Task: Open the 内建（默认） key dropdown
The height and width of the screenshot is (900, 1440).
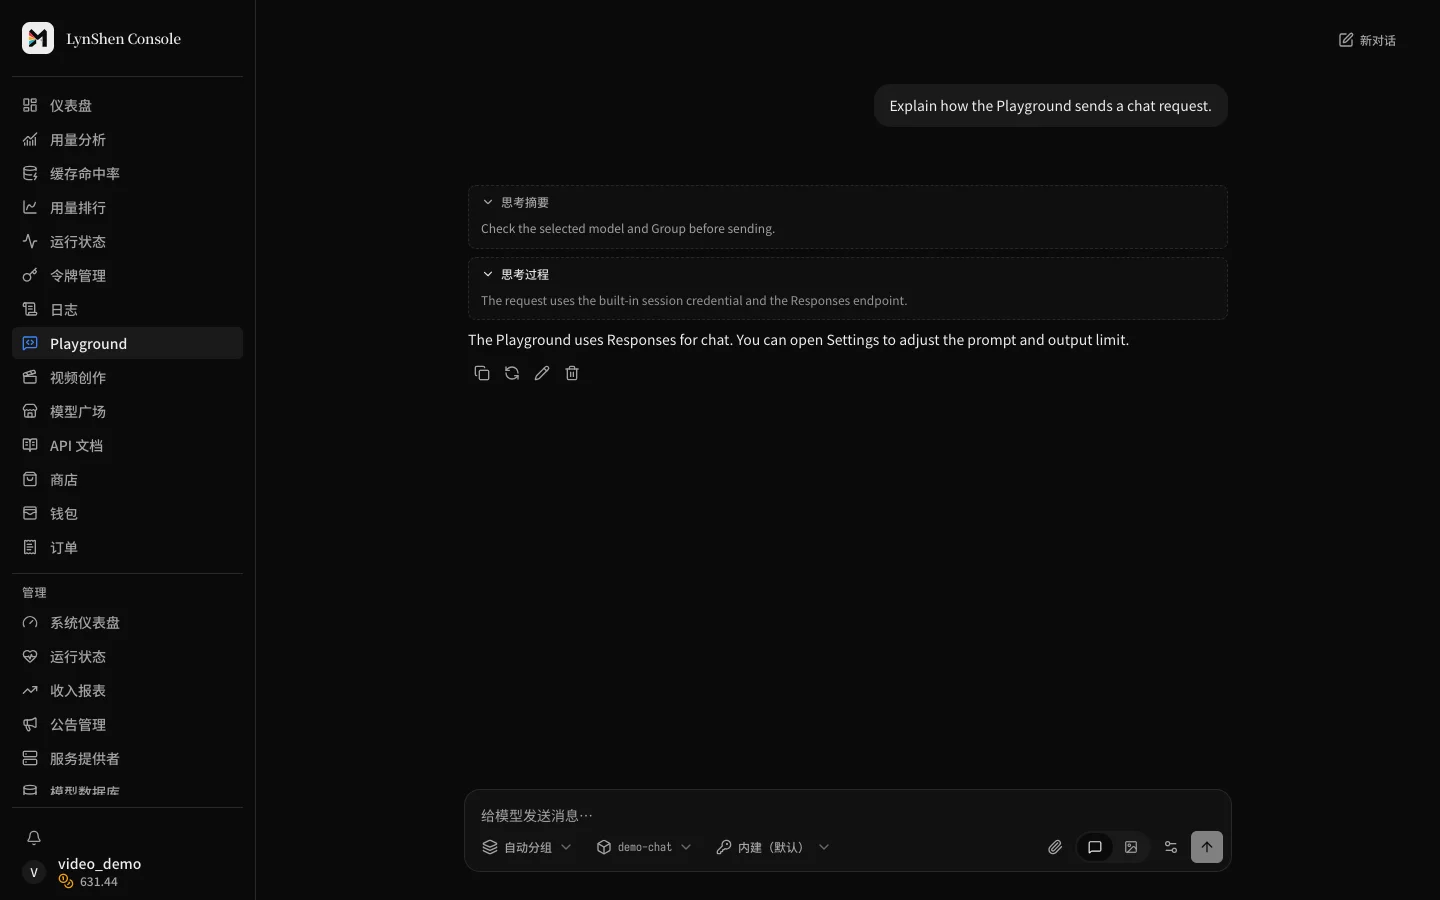Action: [773, 847]
